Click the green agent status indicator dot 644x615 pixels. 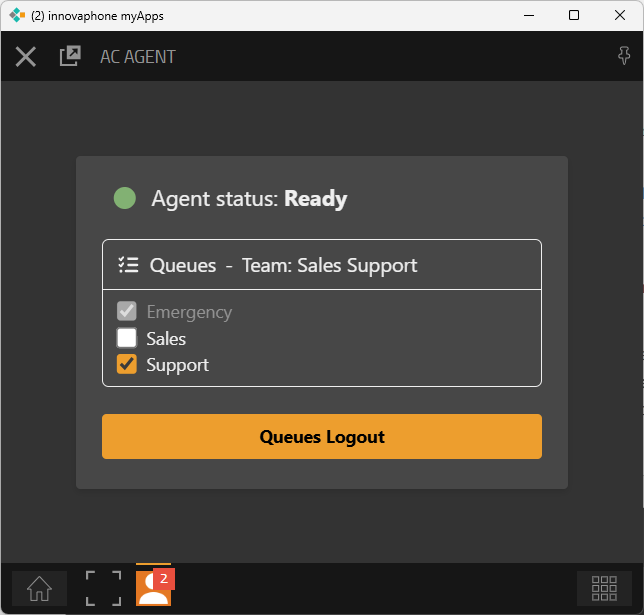[x=124, y=199]
